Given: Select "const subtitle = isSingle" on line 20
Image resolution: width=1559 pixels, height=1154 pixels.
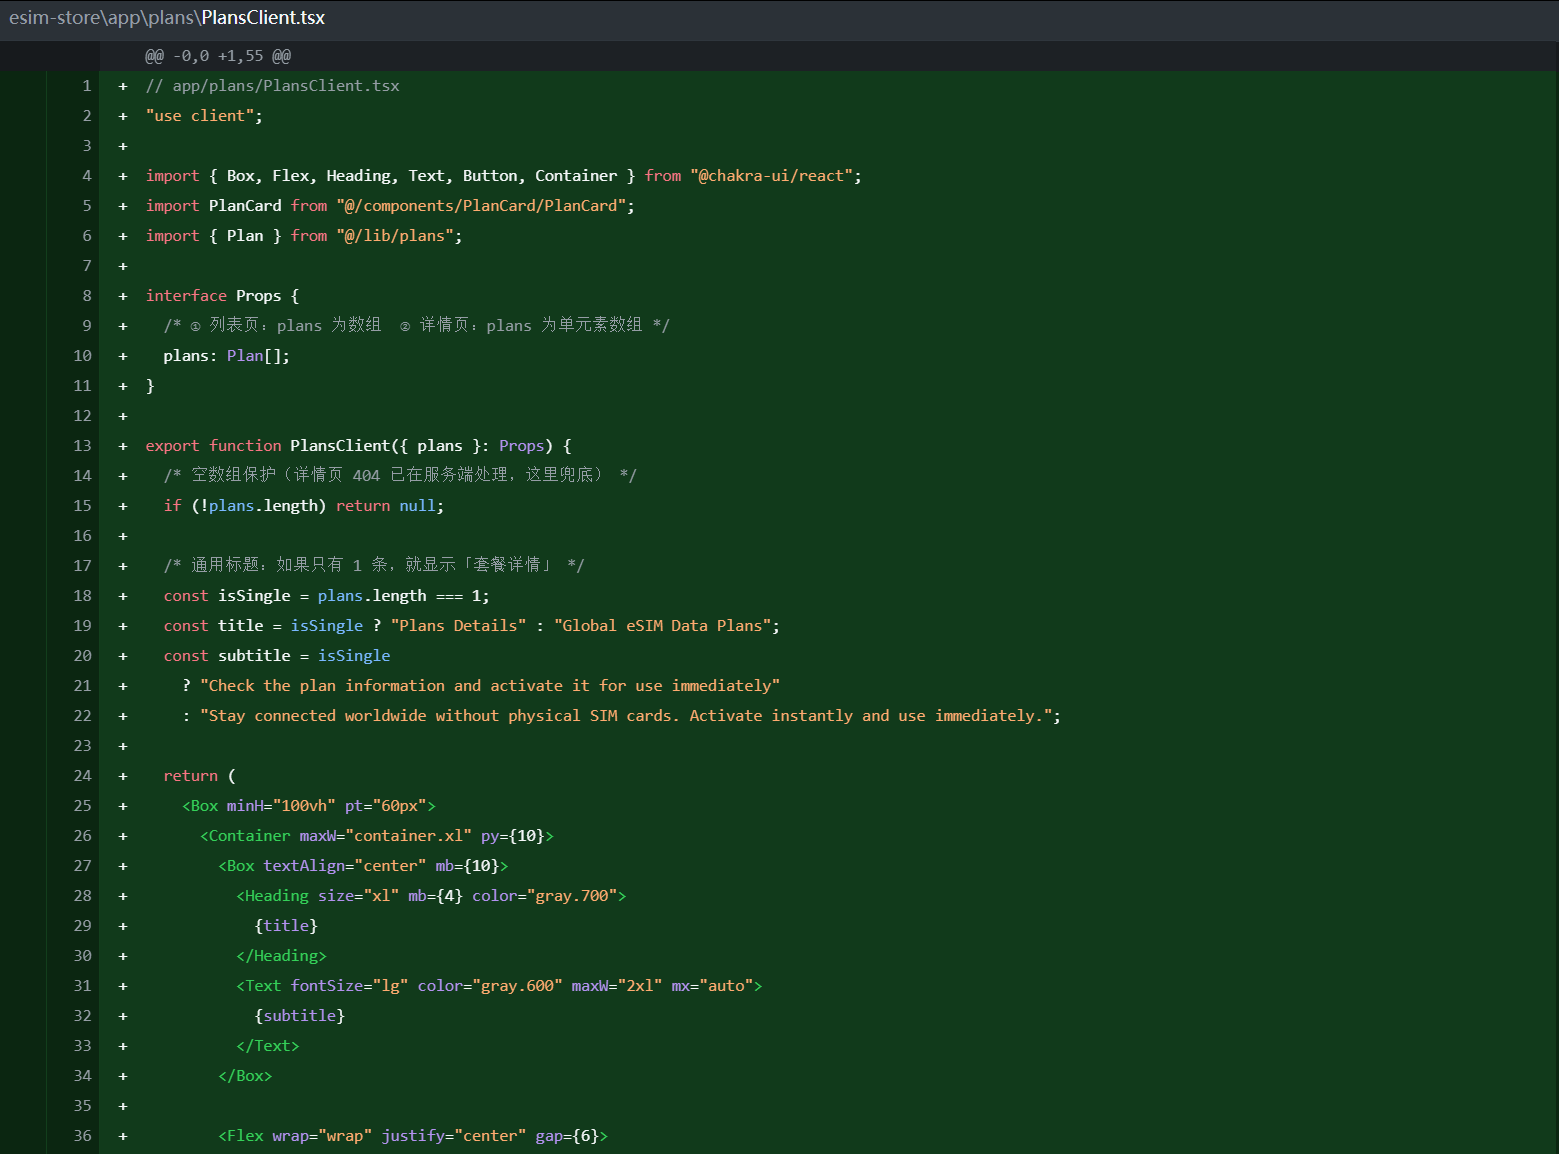Looking at the screenshot, I should tap(277, 656).
